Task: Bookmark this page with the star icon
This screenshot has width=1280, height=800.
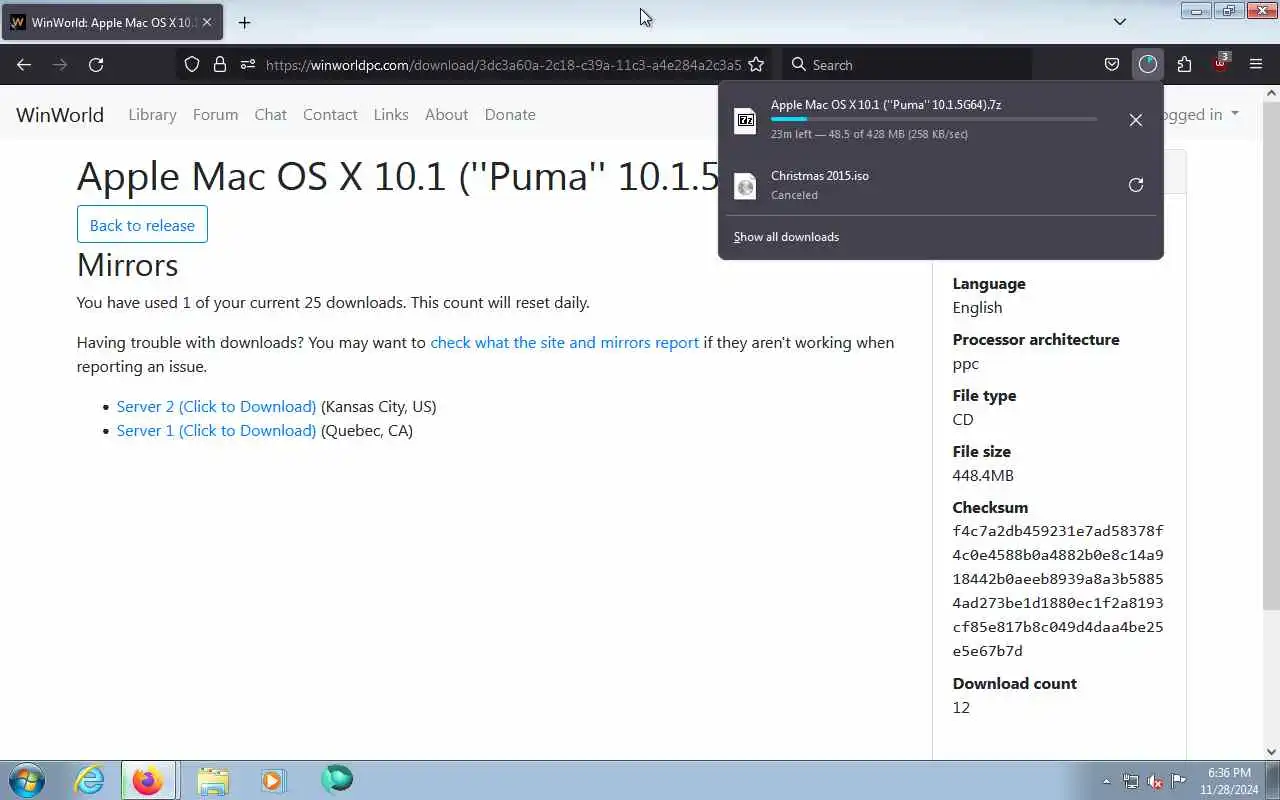Action: 756,64
